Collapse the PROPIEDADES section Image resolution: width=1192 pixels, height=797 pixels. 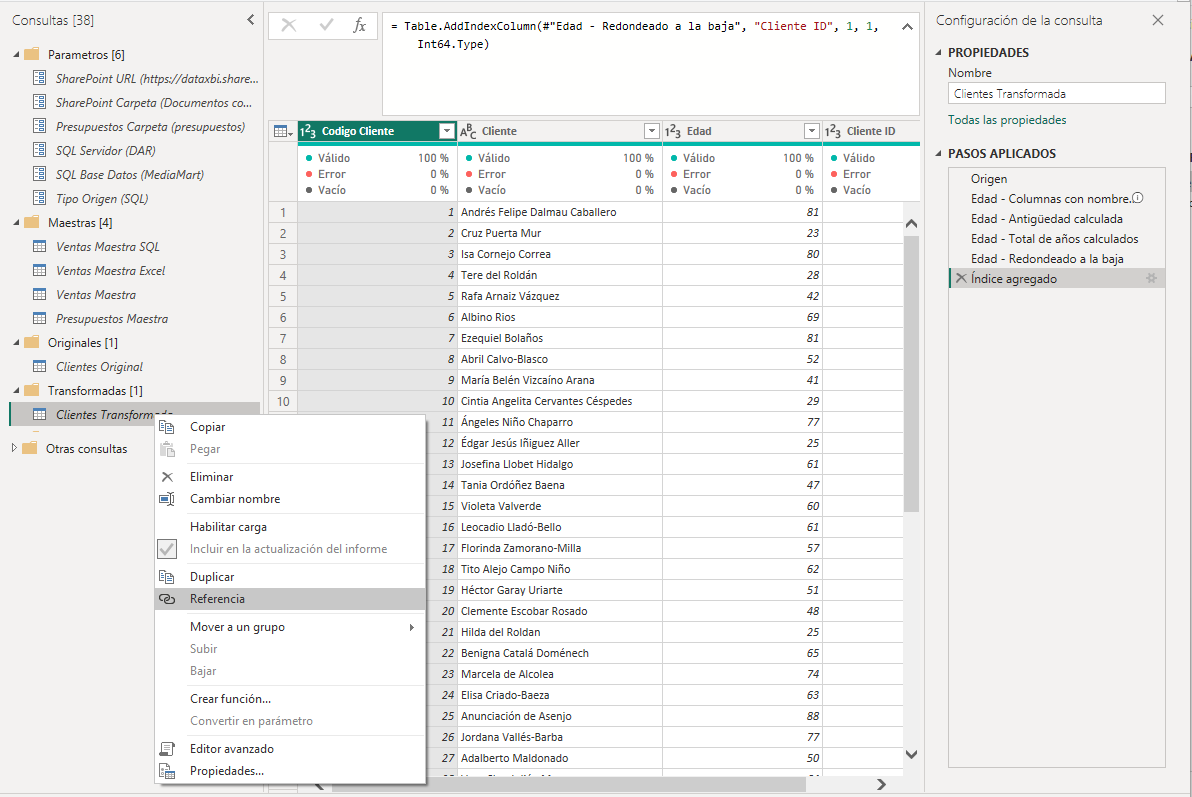938,52
